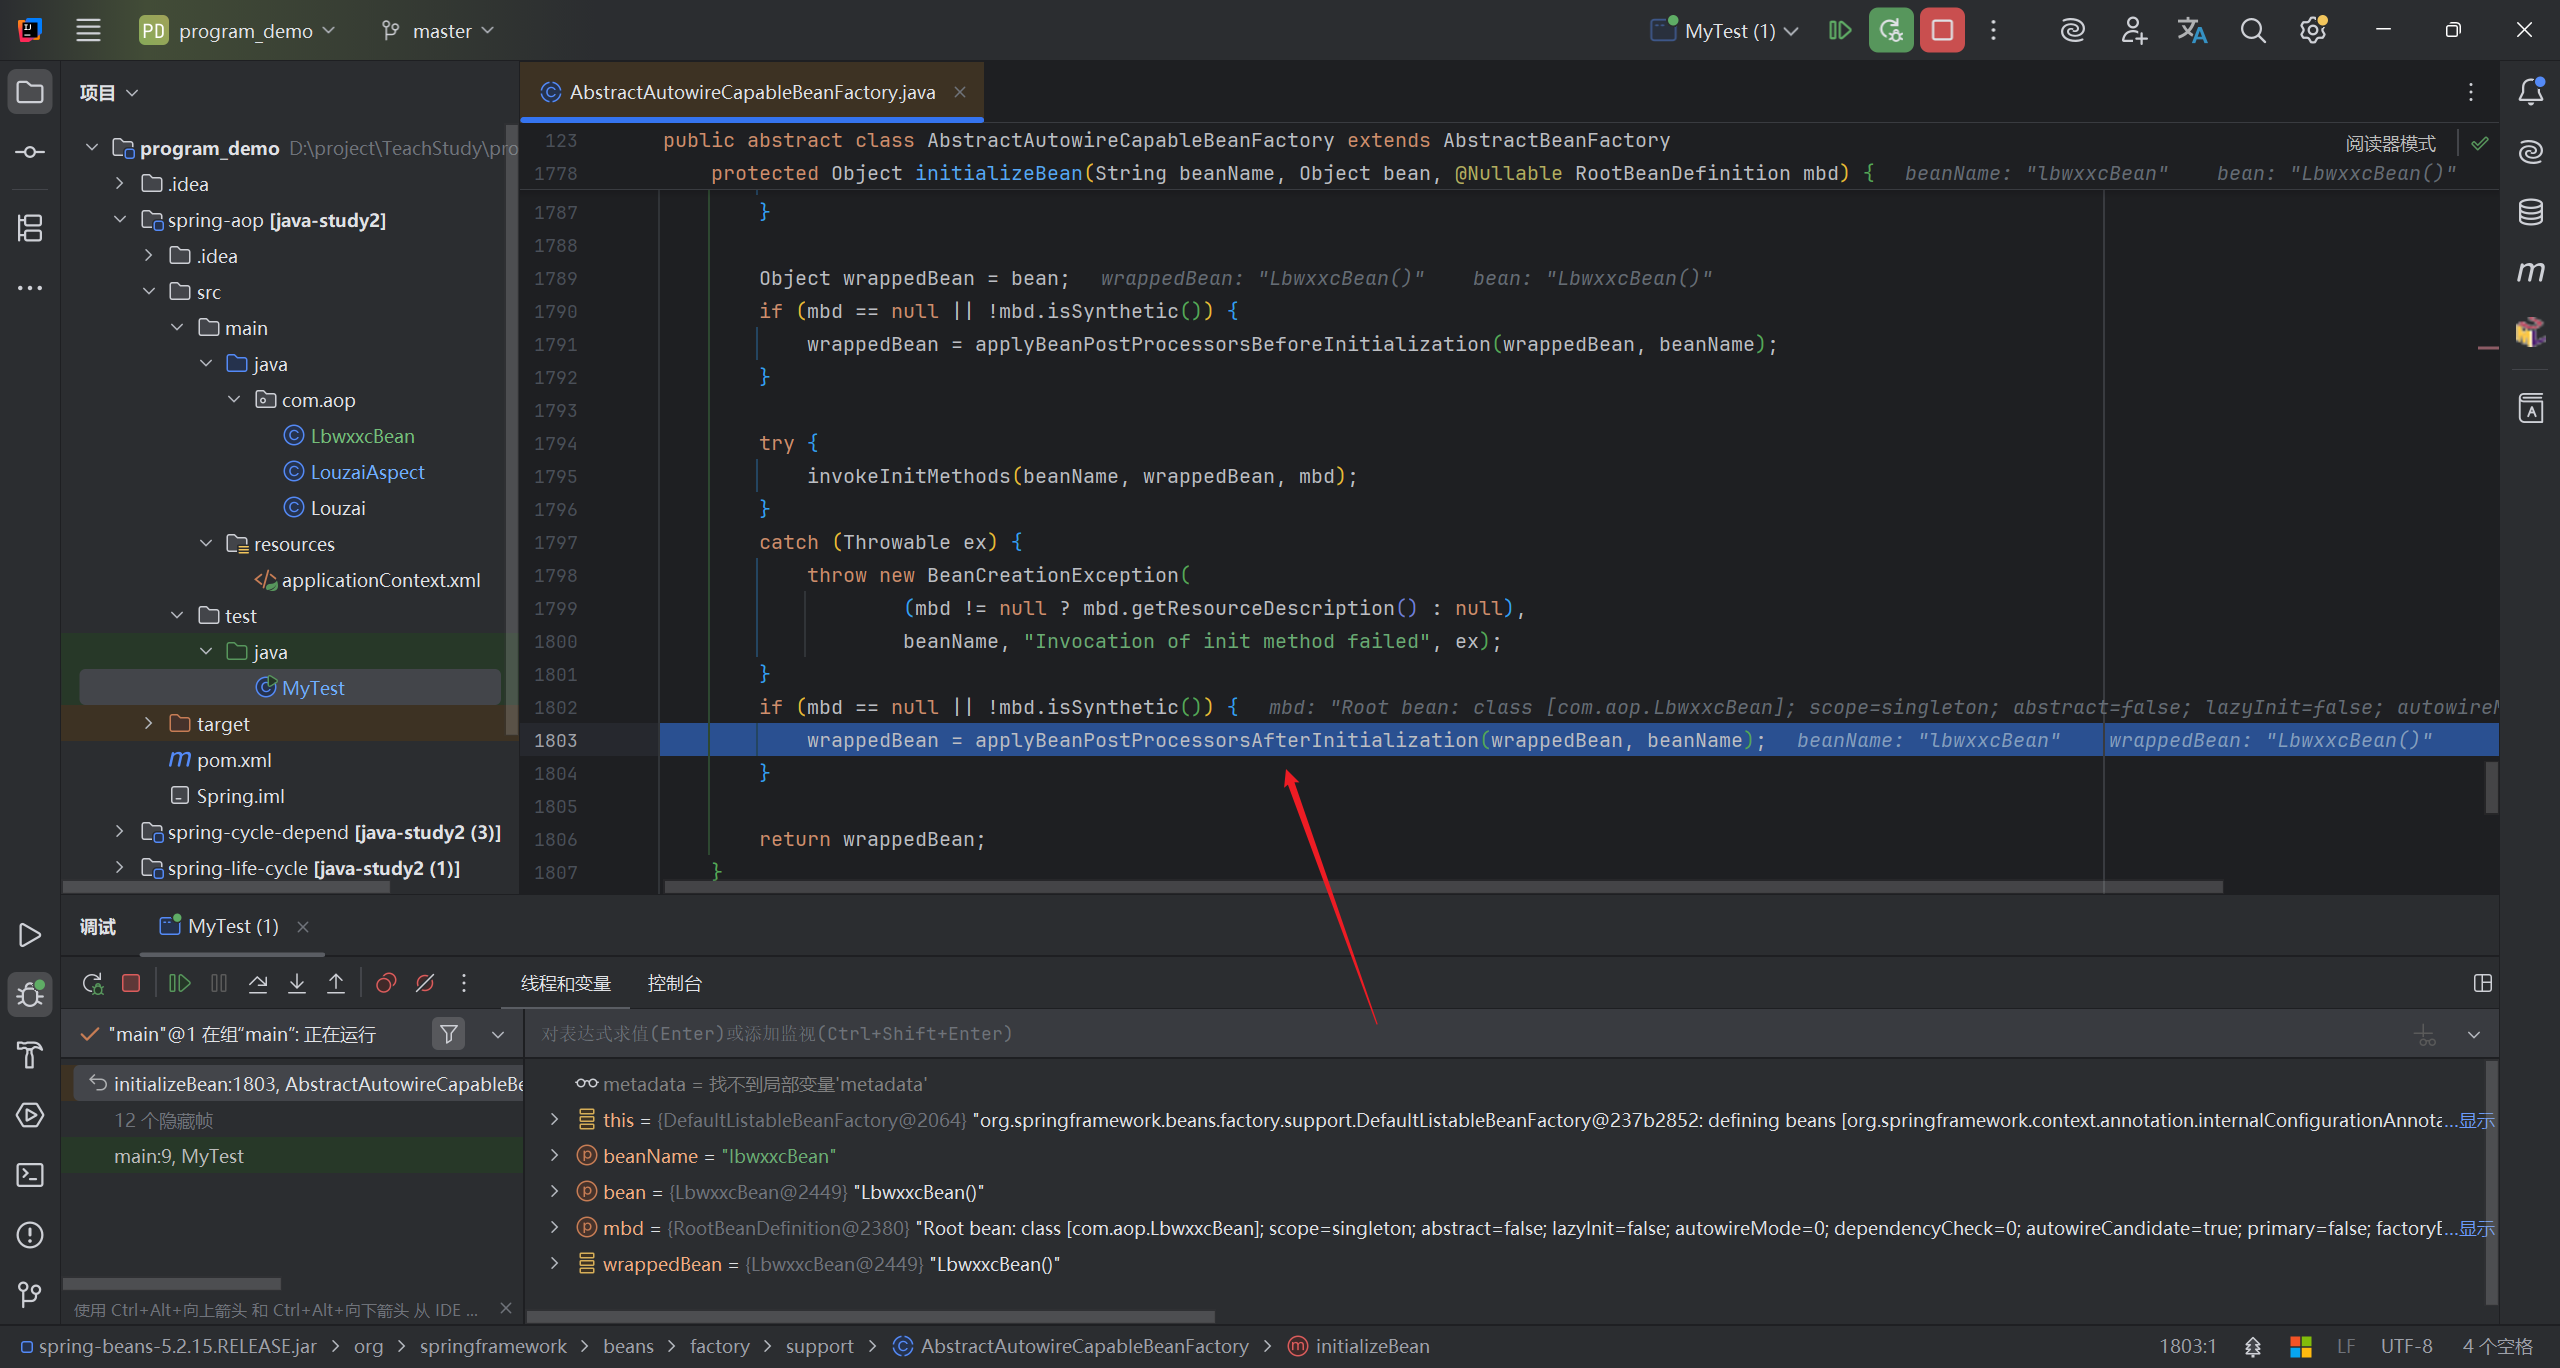Screen dimensions: 2560x1368
Task: Toggle the thread frames filter button
Action: 449,1033
